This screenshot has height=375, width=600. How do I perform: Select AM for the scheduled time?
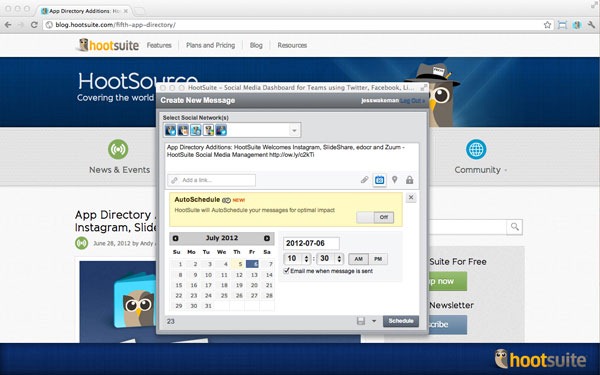tap(358, 259)
